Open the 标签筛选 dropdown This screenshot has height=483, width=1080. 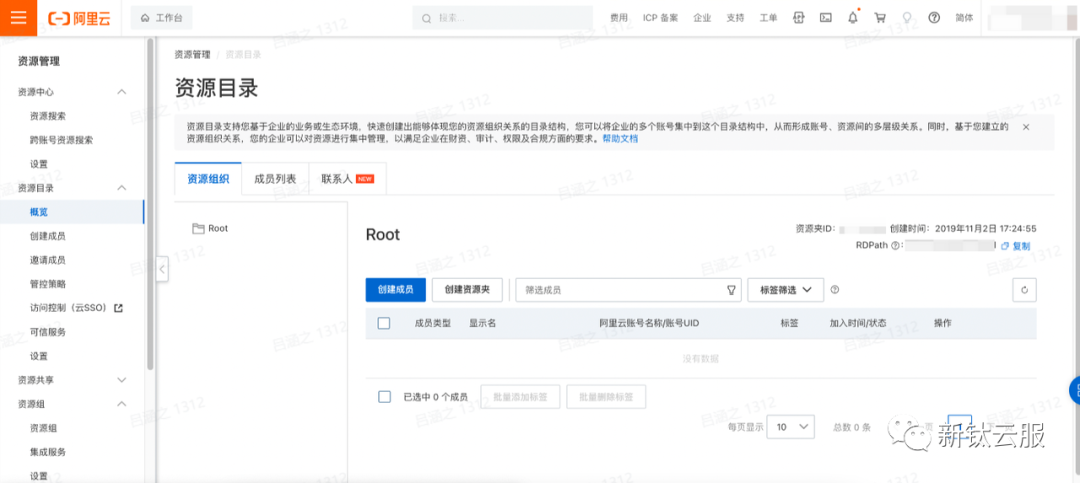(x=786, y=290)
